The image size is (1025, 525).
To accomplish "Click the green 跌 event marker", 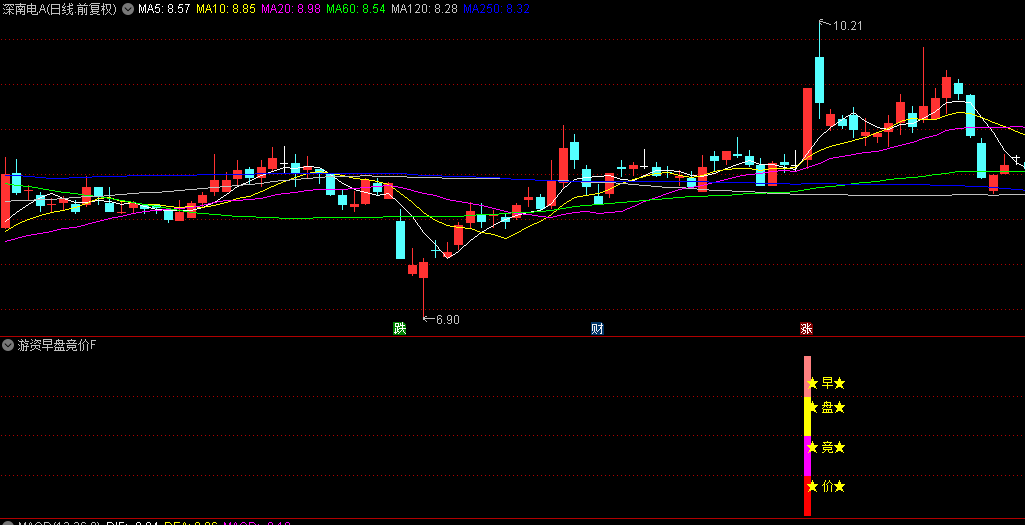I will (399, 328).
